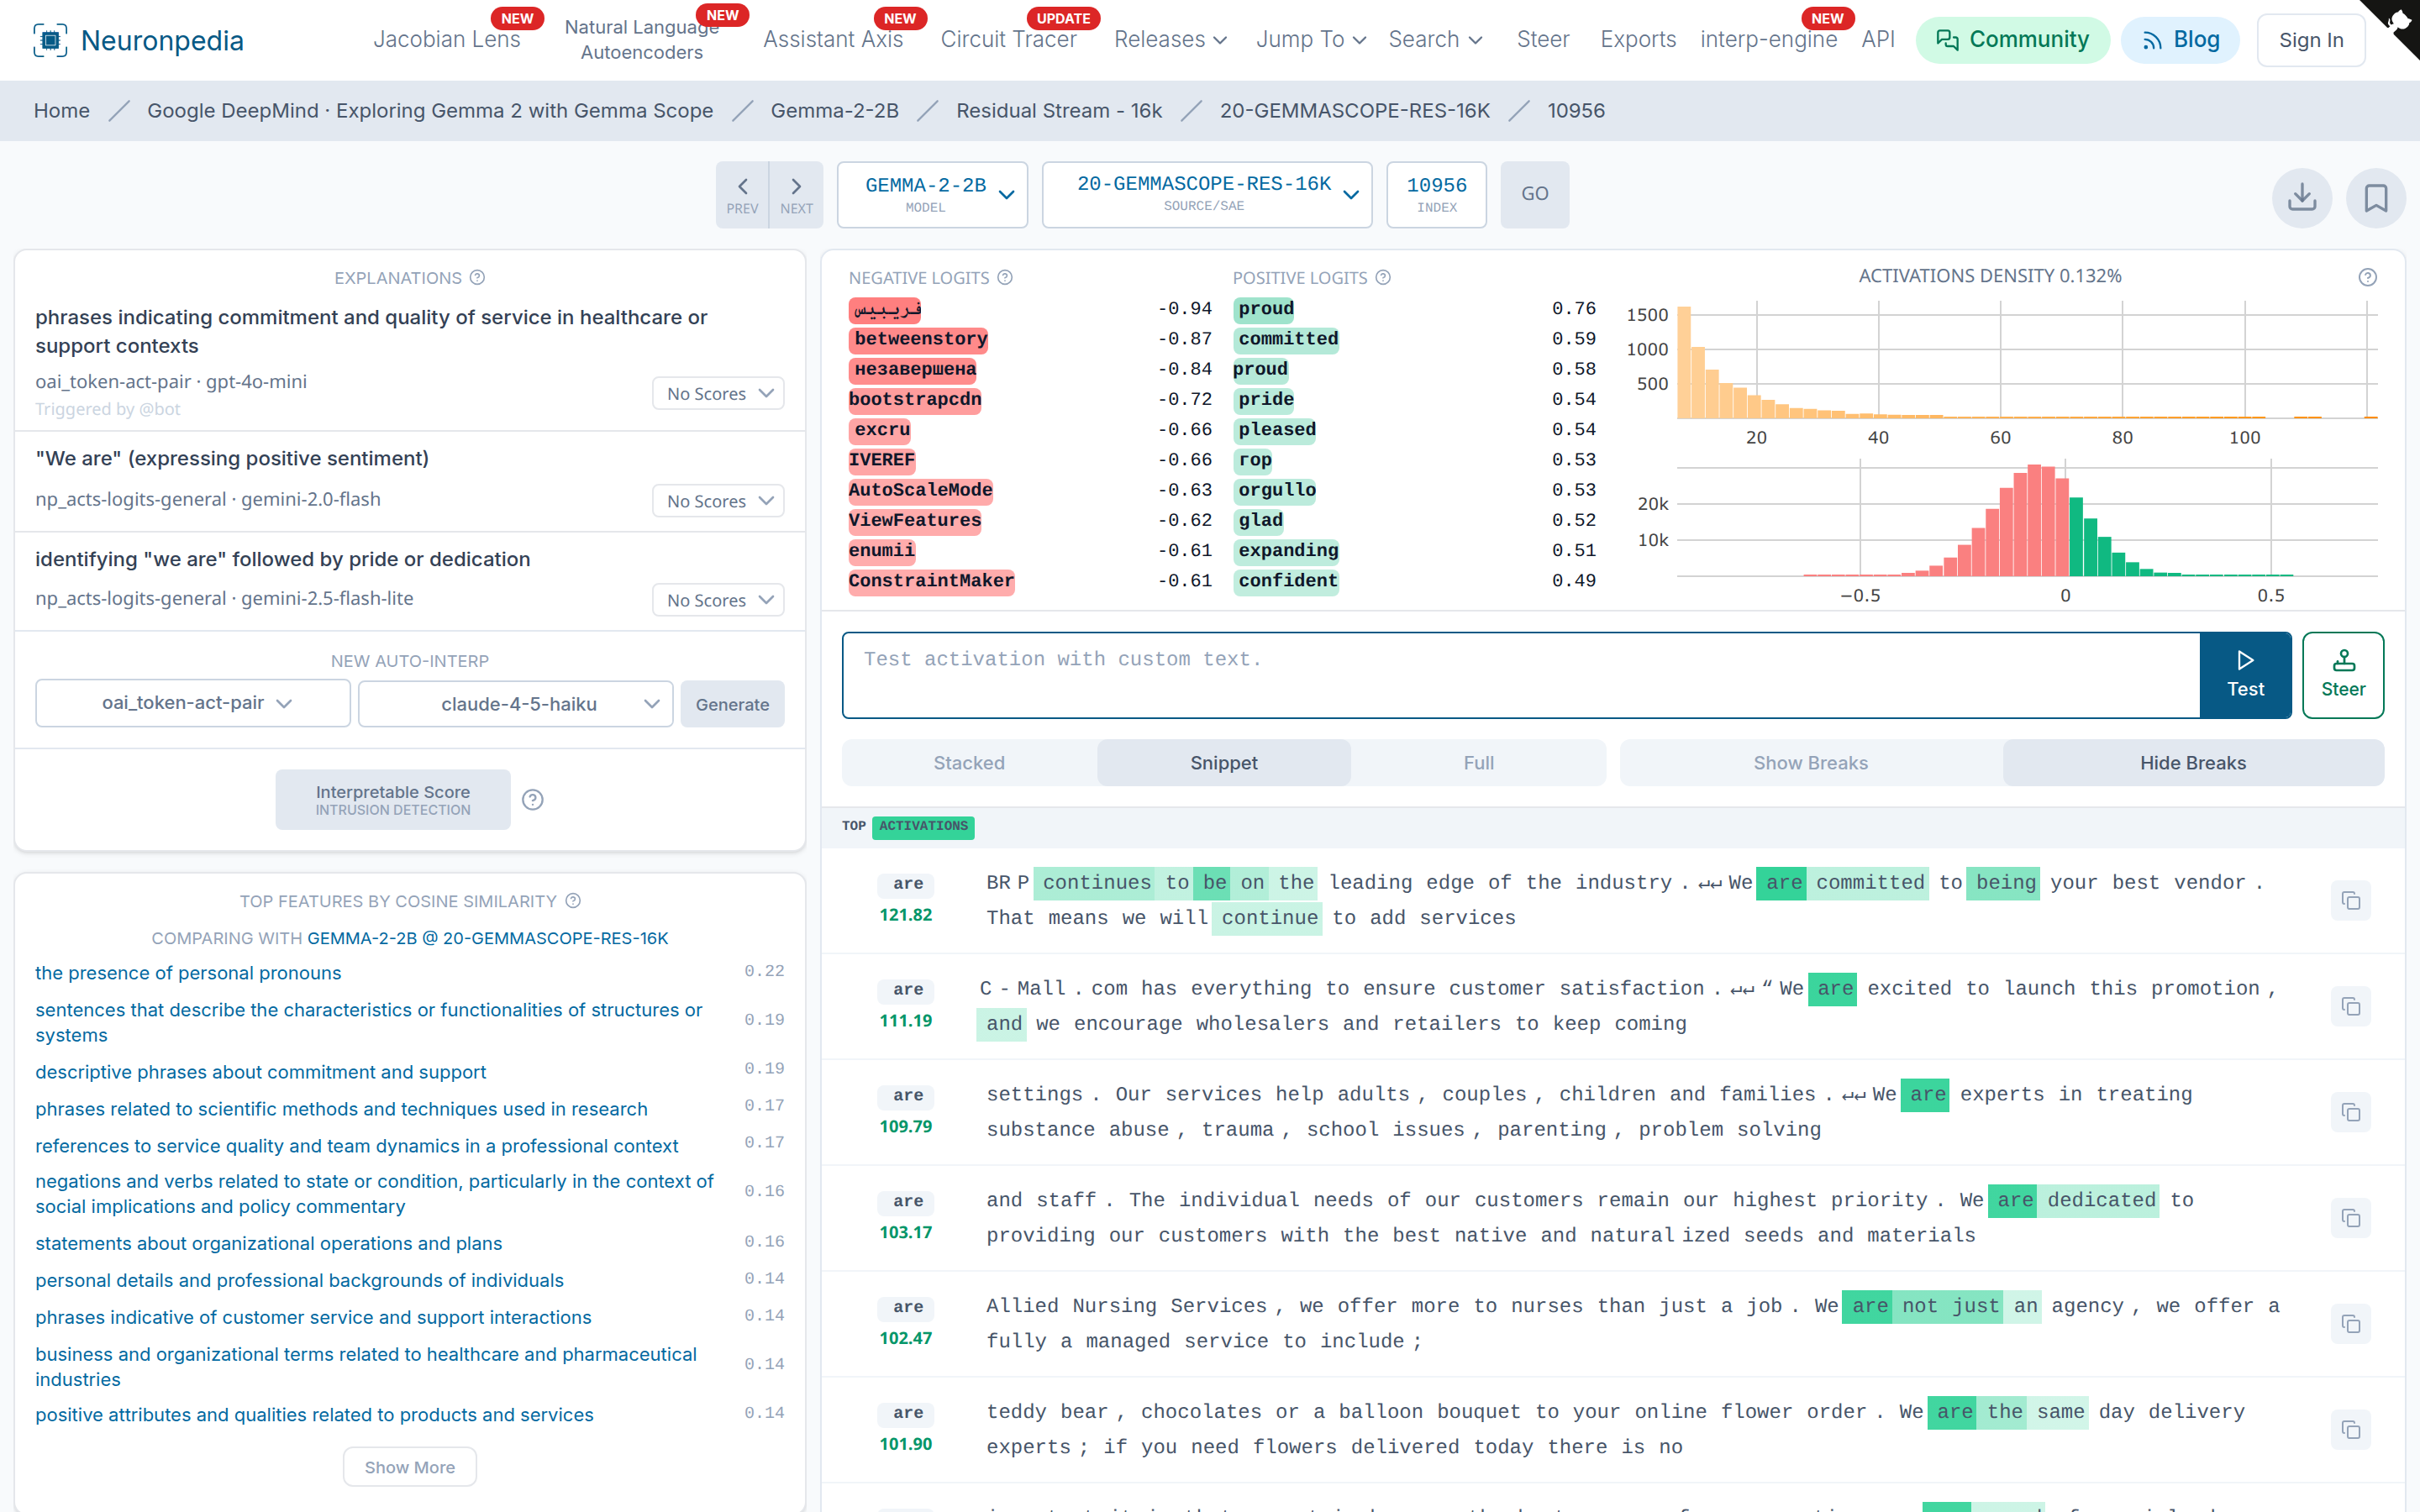
Task: Select Stacked view mode
Action: coord(969,763)
